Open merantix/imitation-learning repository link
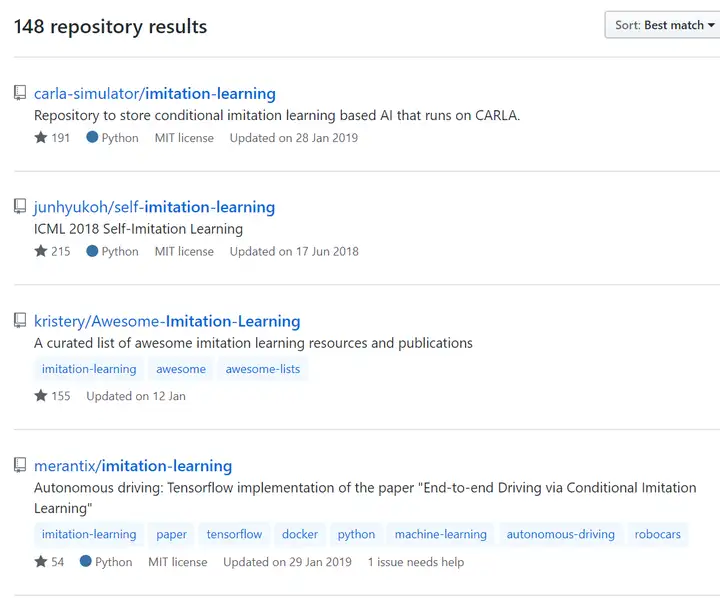This screenshot has width=720, height=598. point(133,466)
